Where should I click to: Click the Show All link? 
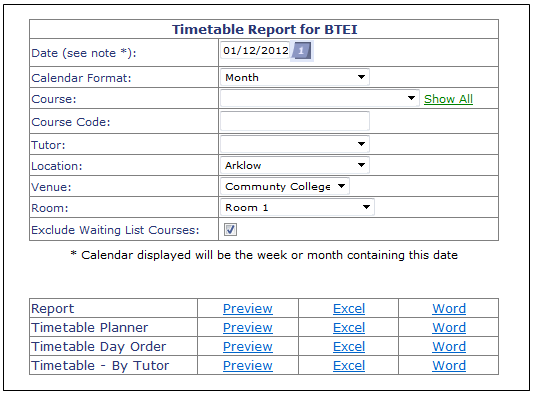pos(448,99)
